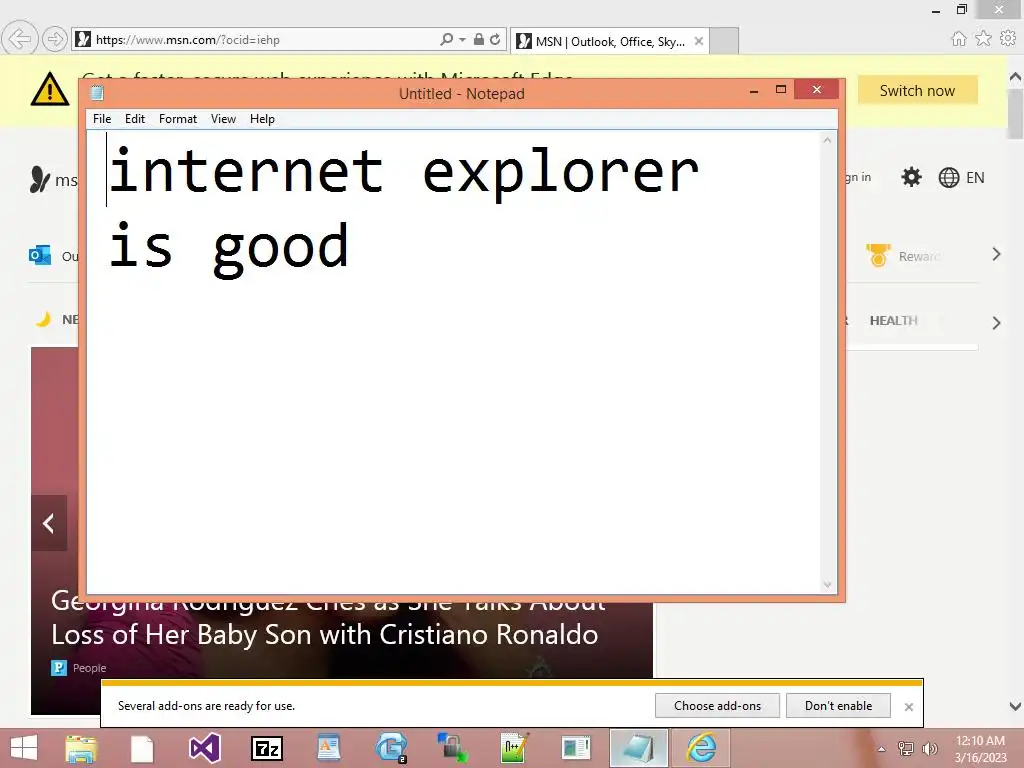1024x768 pixels.
Task: Minimize the Notepad window
Action: pos(754,90)
